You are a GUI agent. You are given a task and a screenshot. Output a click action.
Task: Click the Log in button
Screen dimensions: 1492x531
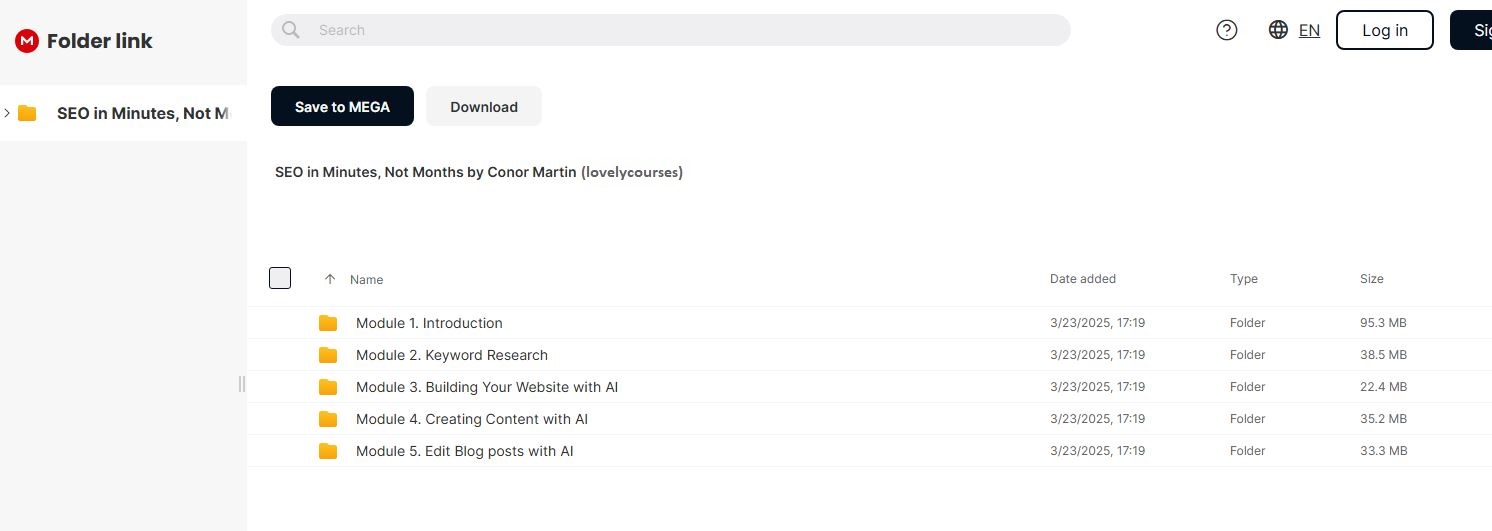click(1384, 30)
